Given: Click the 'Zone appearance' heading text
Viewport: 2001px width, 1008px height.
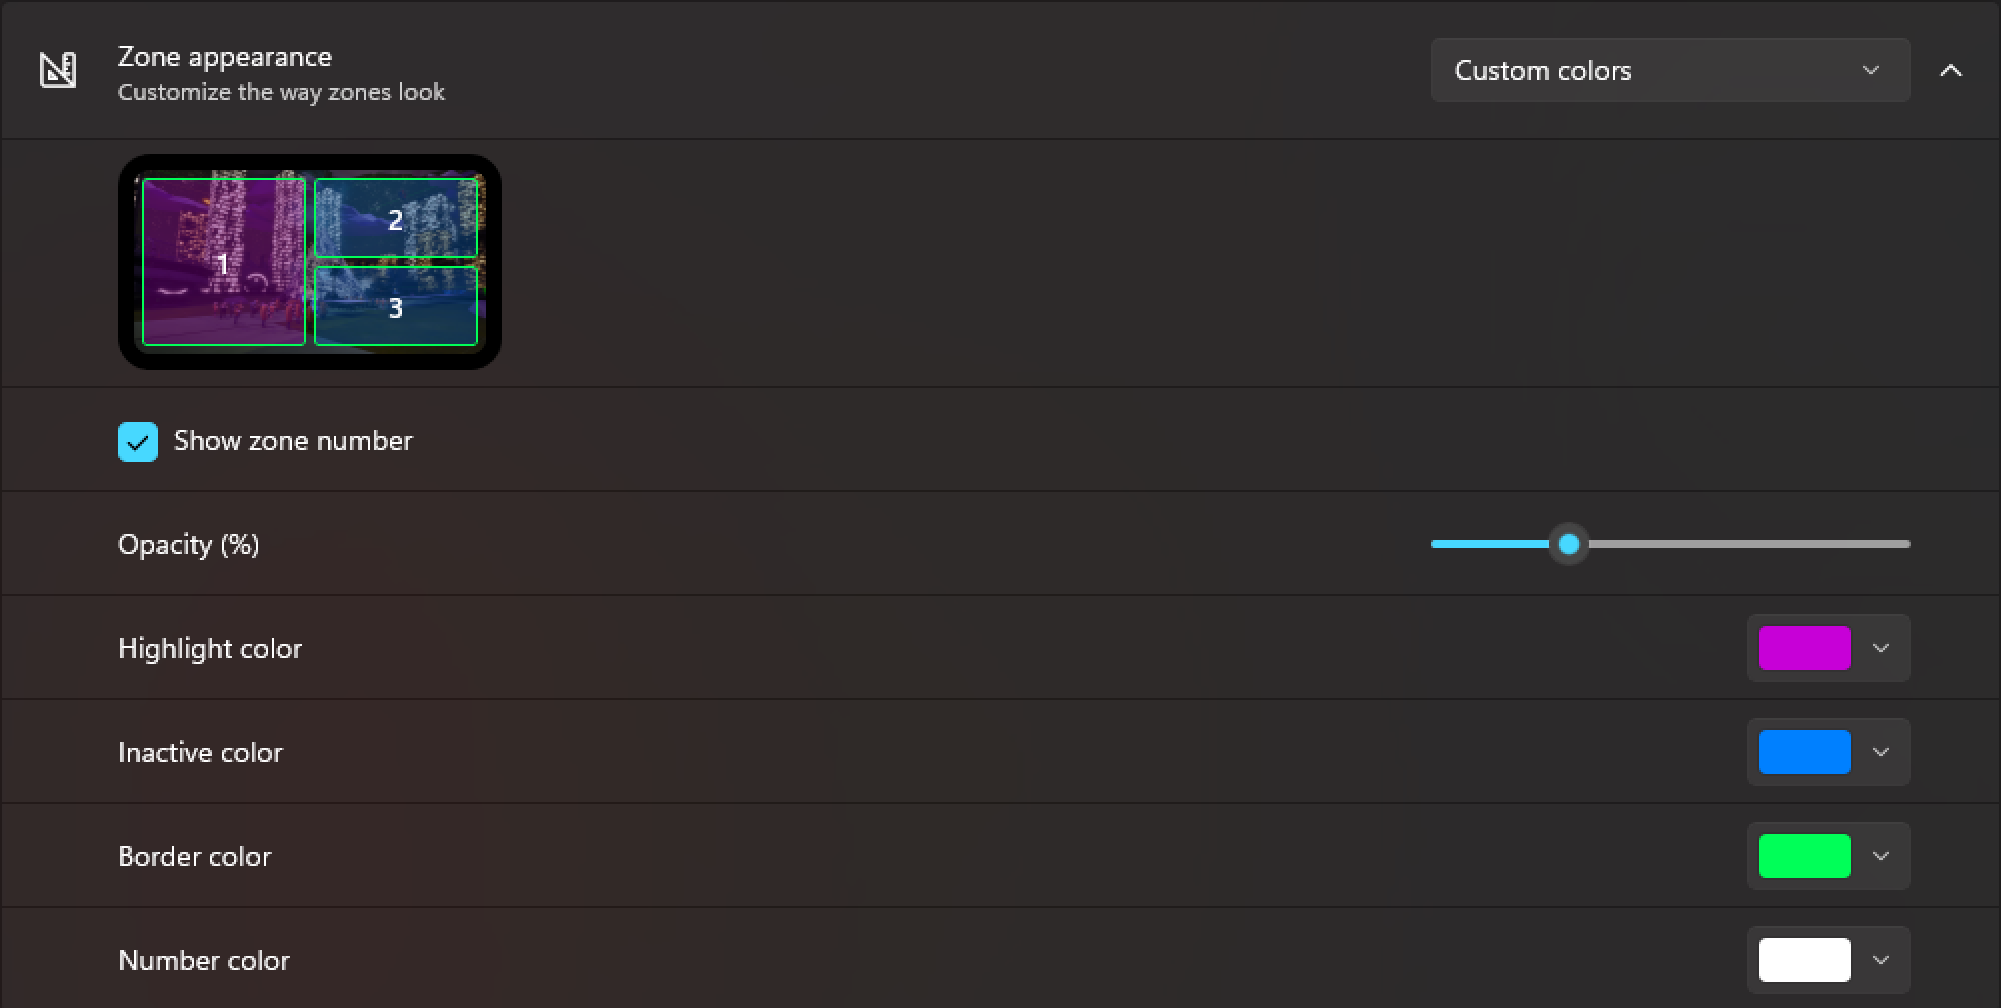Looking at the screenshot, I should click(225, 57).
